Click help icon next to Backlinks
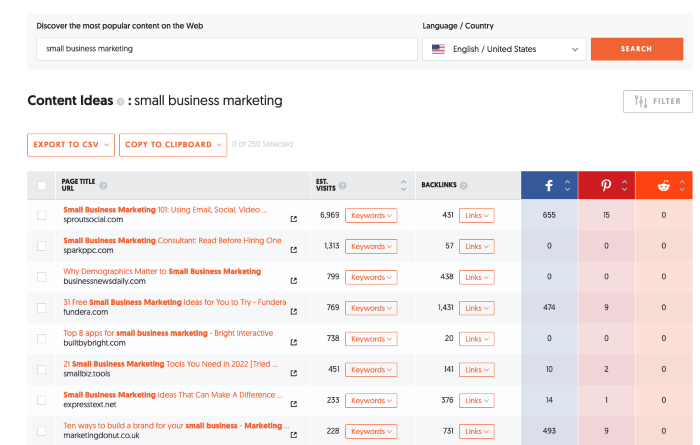The height and width of the screenshot is (445, 700). coord(463,186)
